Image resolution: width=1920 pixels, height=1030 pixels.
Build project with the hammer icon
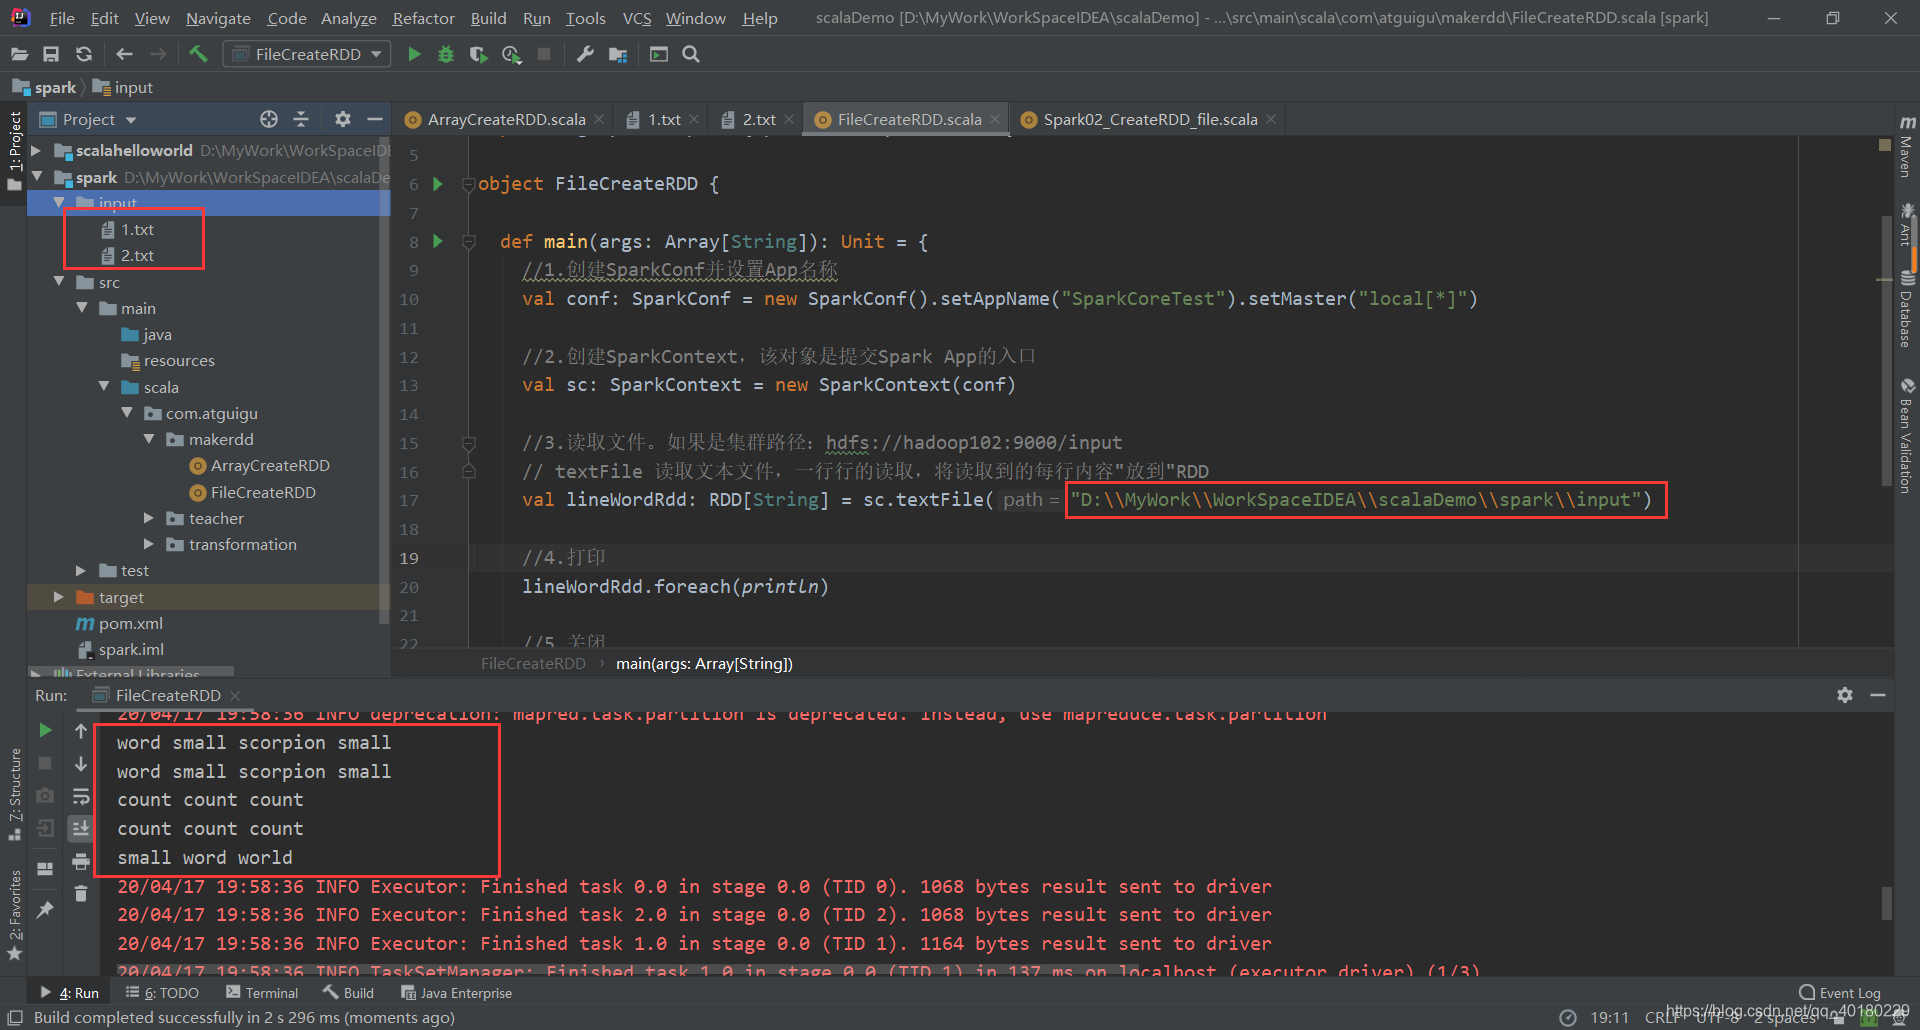click(198, 54)
